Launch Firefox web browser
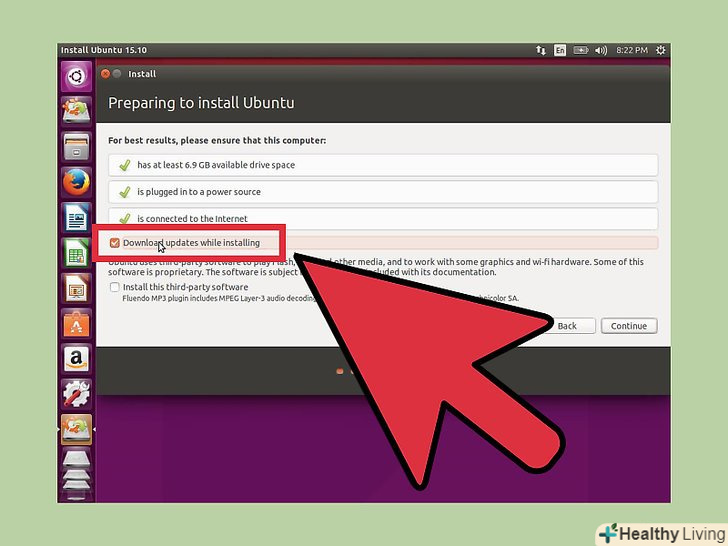The image size is (728, 546). 76,182
